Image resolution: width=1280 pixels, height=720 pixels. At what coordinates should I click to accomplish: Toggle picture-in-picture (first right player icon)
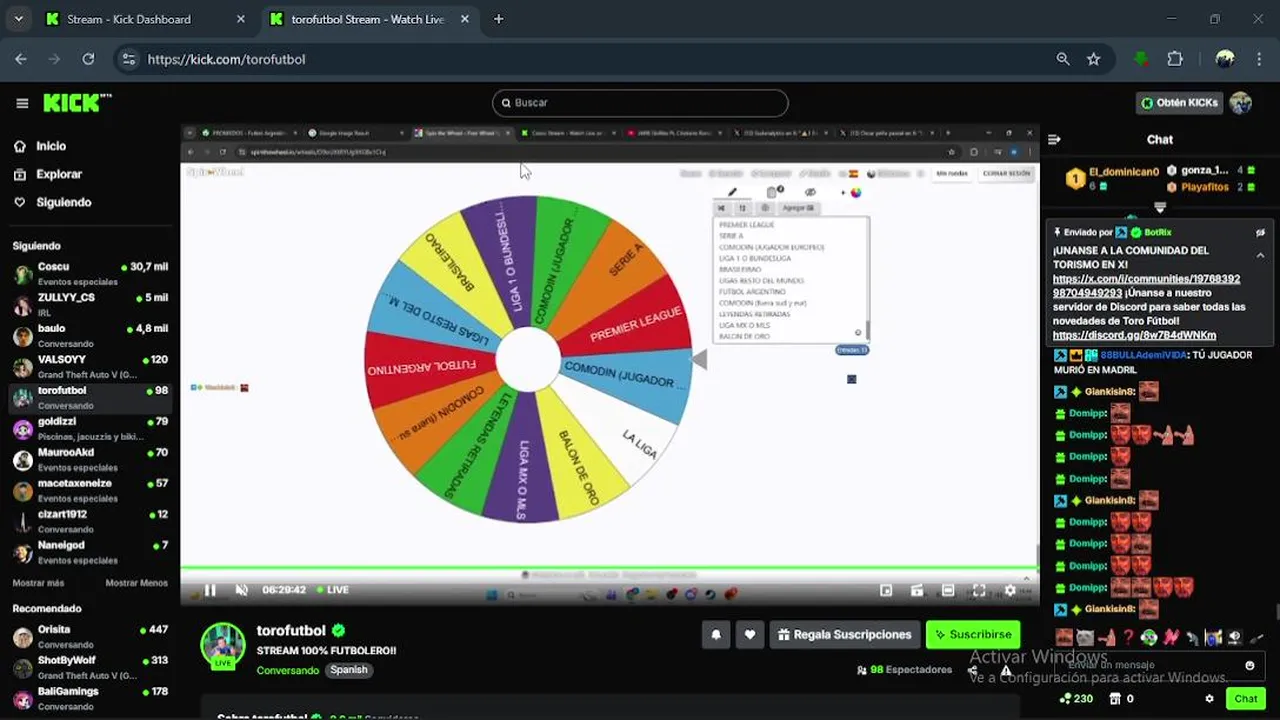click(x=886, y=590)
